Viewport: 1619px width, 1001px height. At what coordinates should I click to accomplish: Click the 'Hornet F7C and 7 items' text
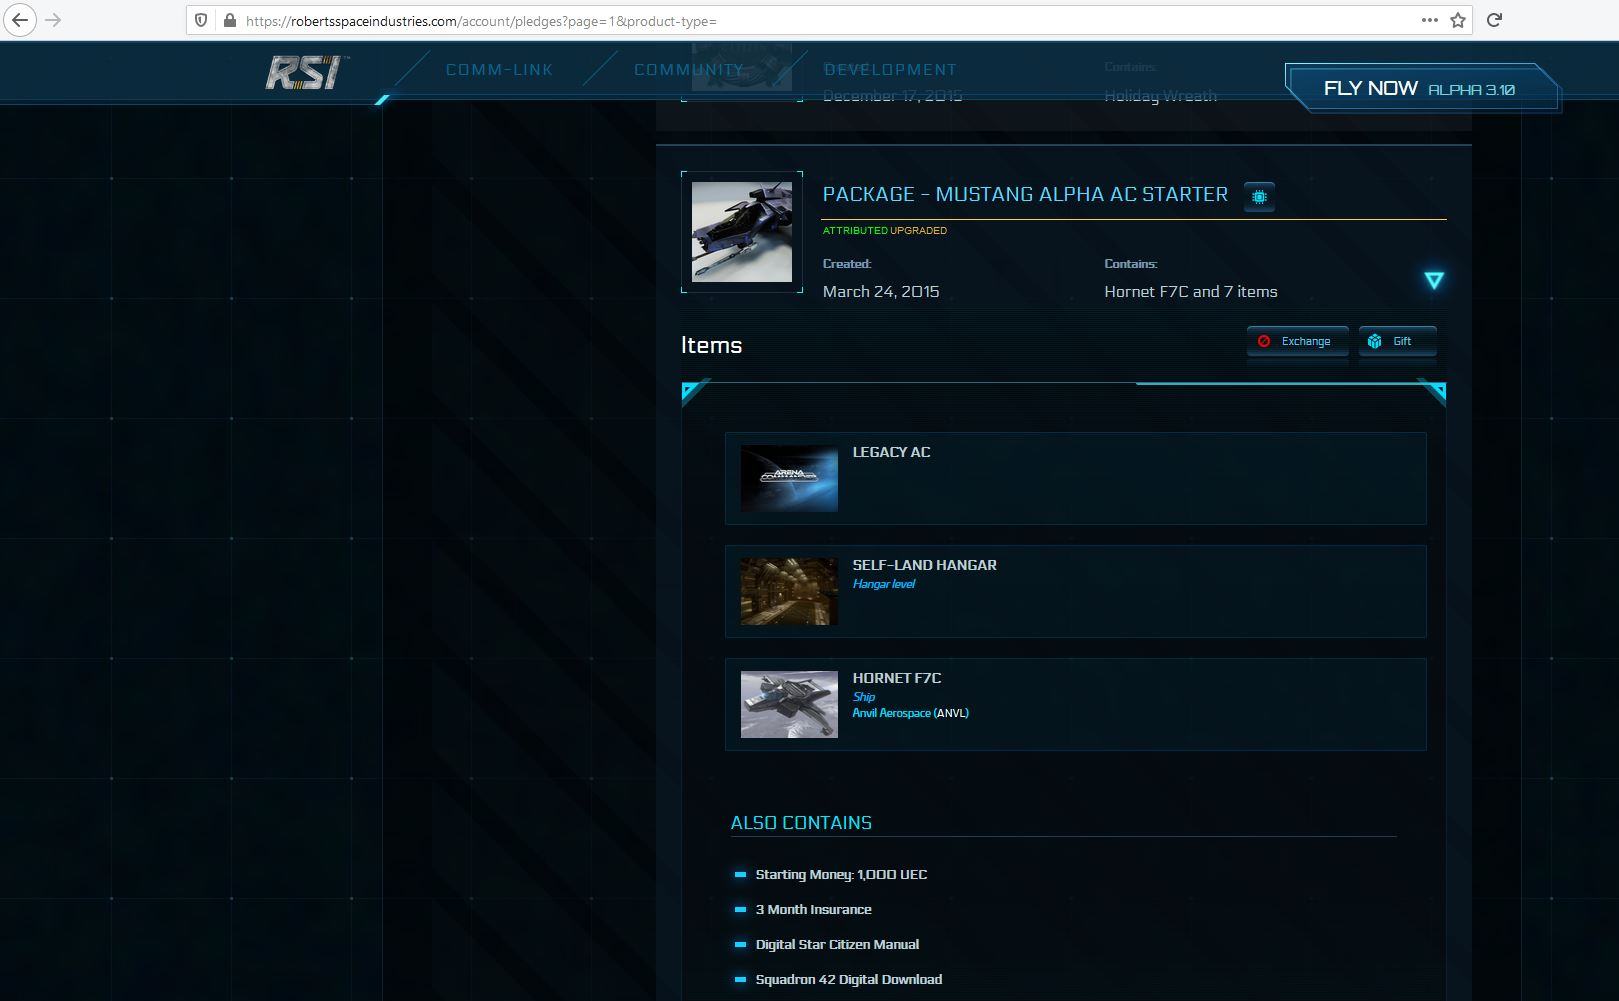pos(1191,292)
